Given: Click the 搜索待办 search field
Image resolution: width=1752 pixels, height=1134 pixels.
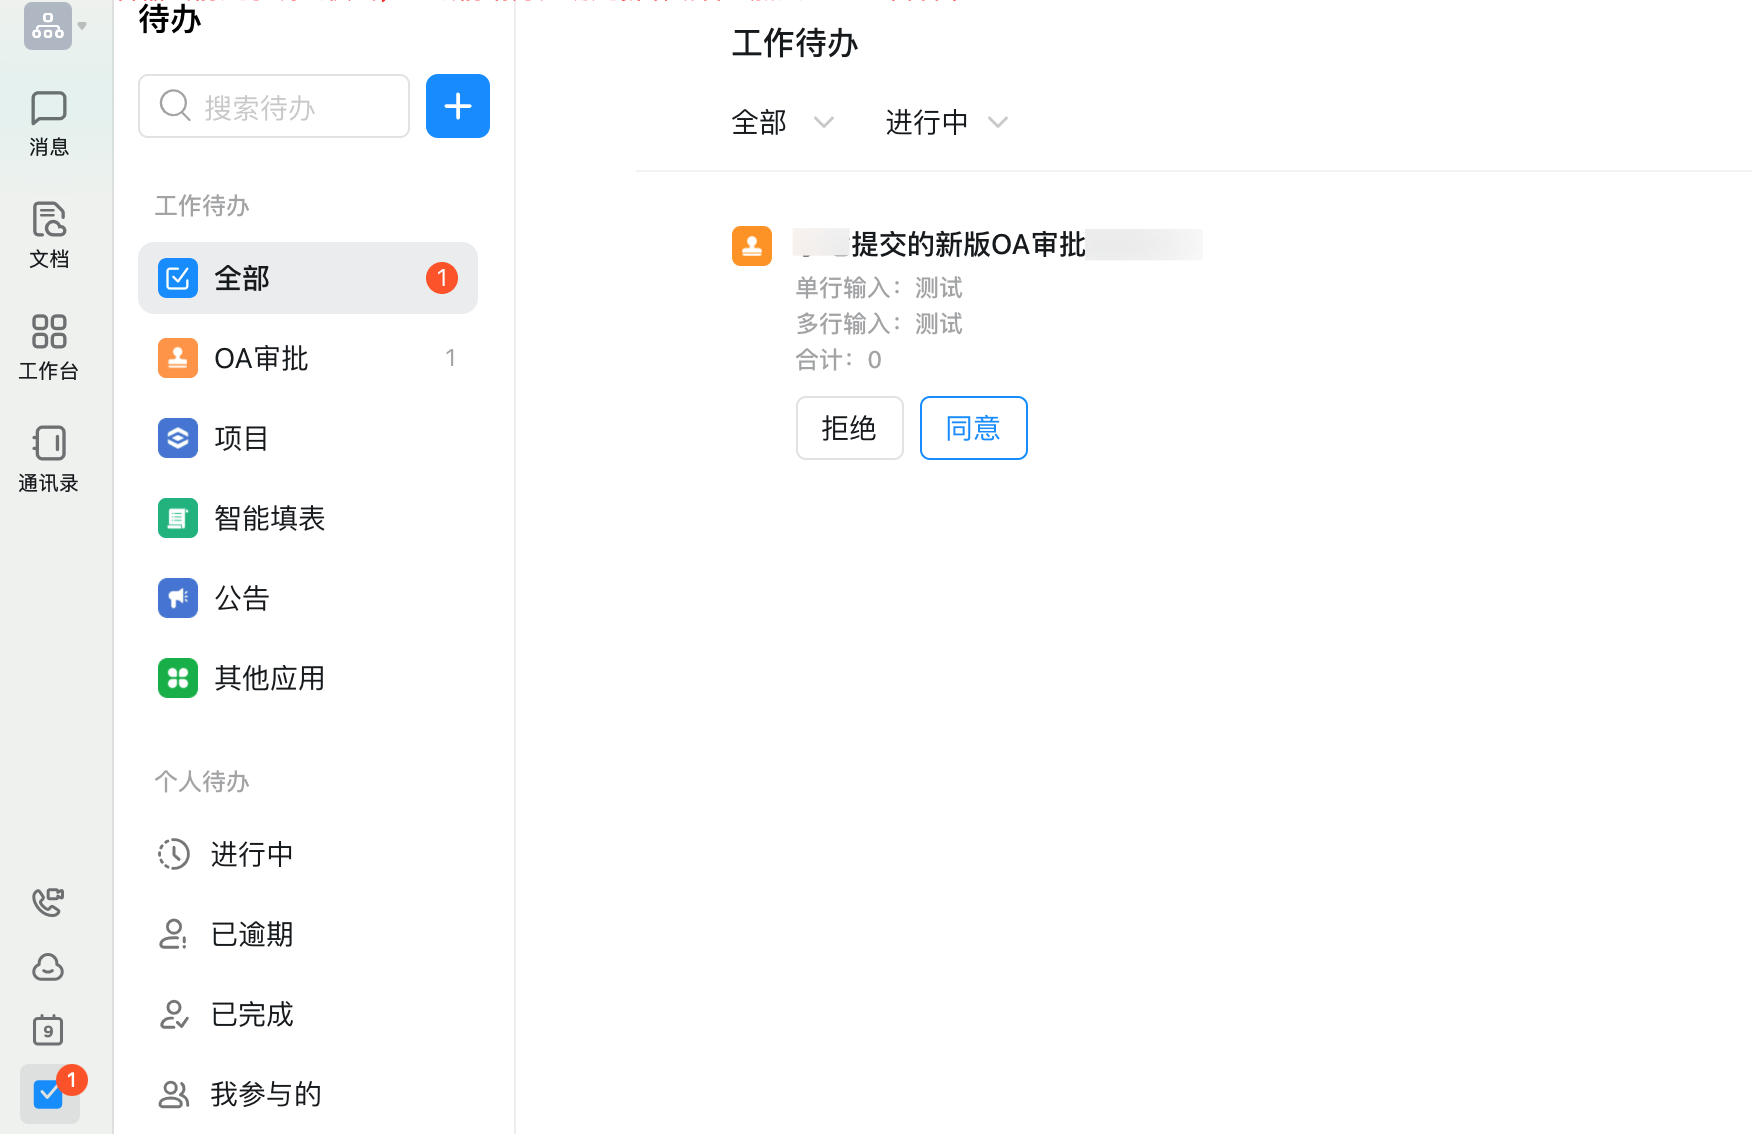Looking at the screenshot, I should tap(273, 105).
